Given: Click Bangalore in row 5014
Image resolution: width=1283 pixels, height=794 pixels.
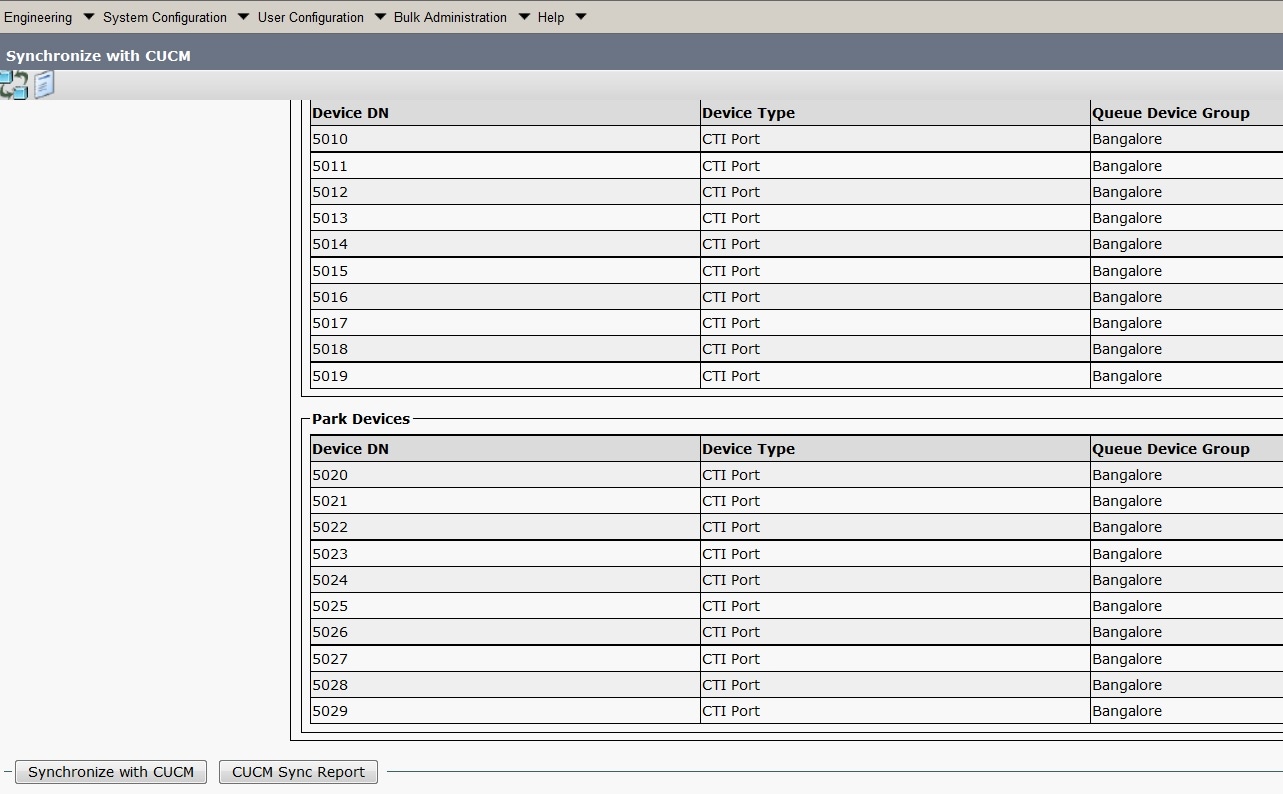Looking at the screenshot, I should coord(1127,244).
